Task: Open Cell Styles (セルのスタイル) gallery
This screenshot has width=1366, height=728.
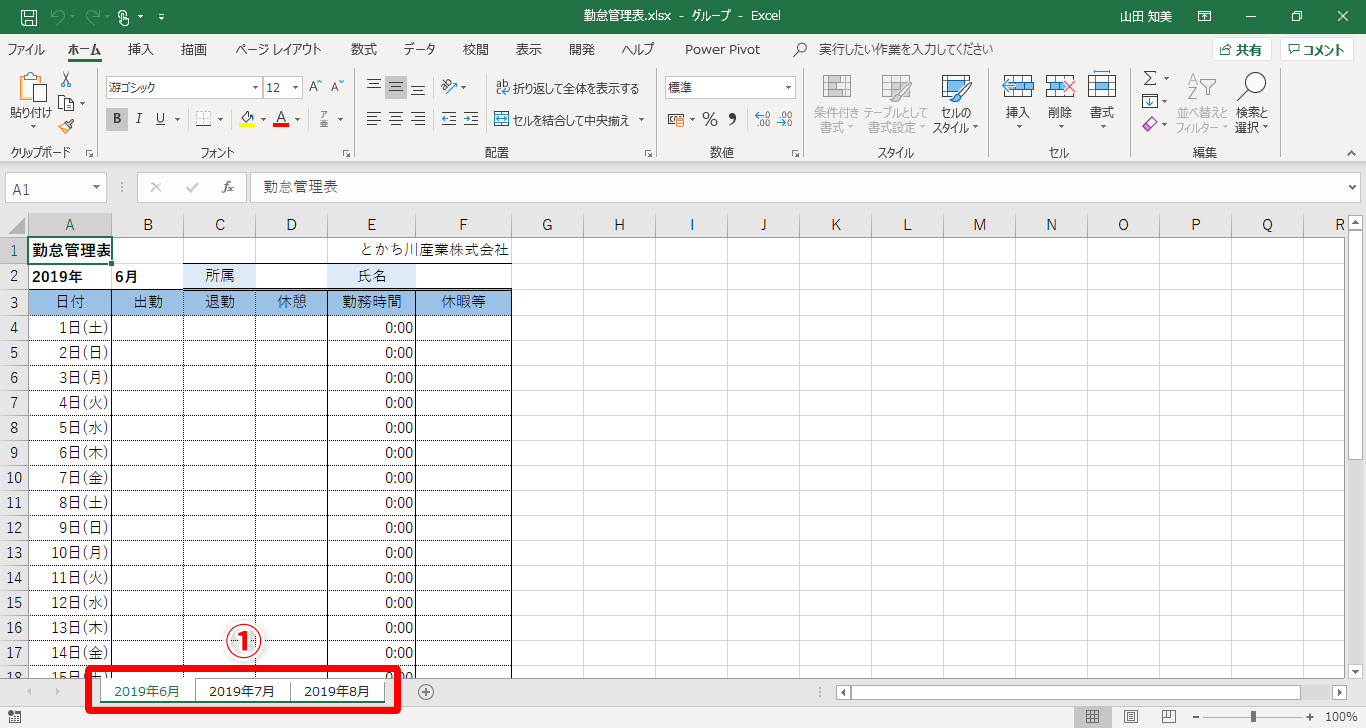Action: point(956,103)
